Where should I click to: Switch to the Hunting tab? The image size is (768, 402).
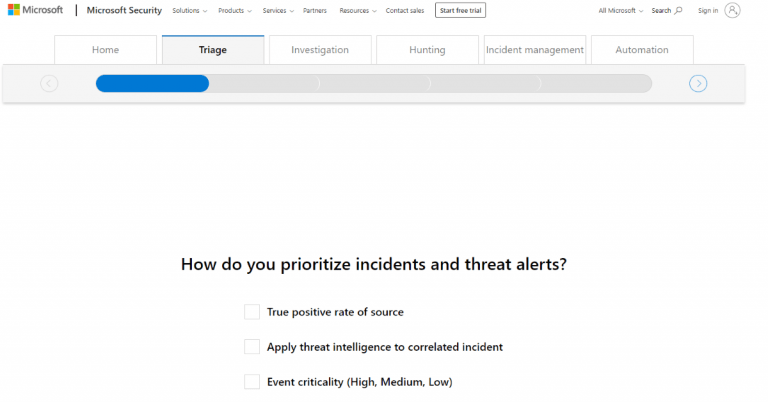tap(428, 50)
